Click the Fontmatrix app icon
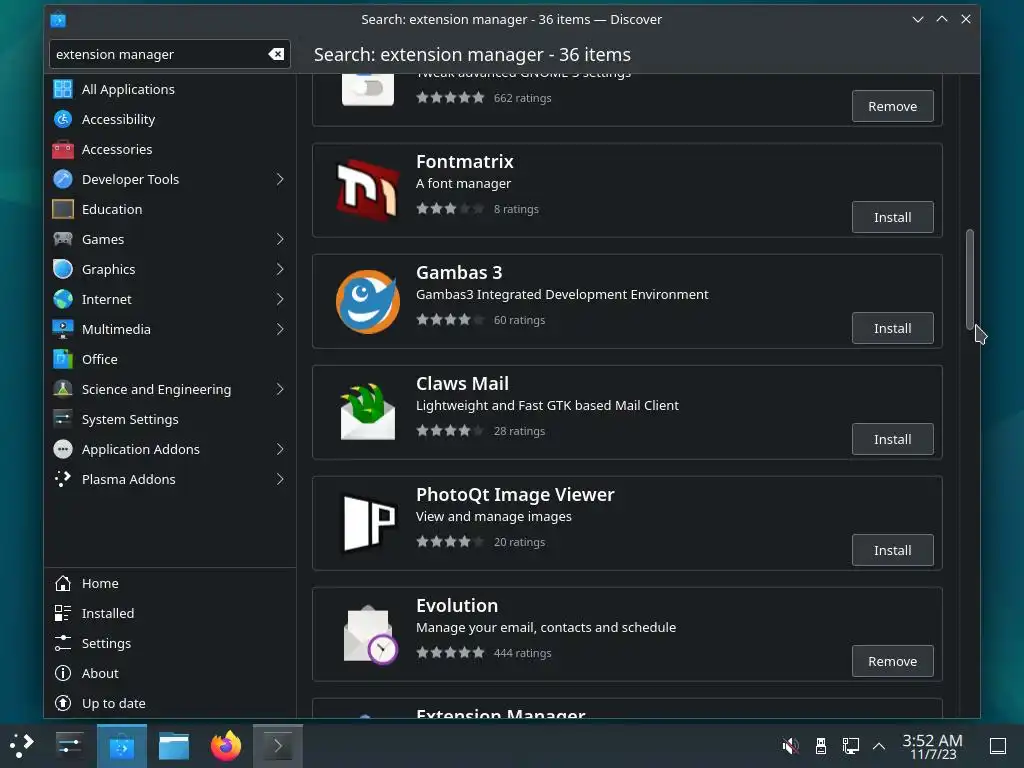1024x768 pixels. pyautogui.click(x=368, y=190)
